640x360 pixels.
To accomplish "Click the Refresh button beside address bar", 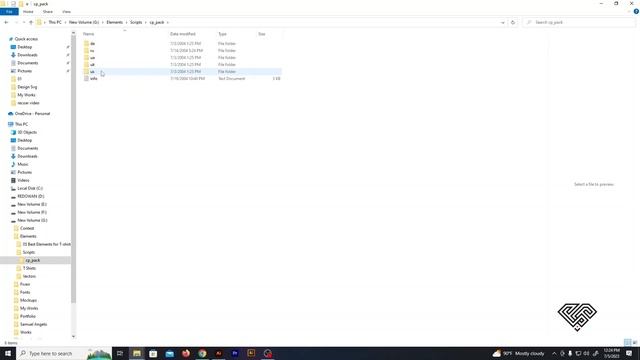I will (513, 22).
